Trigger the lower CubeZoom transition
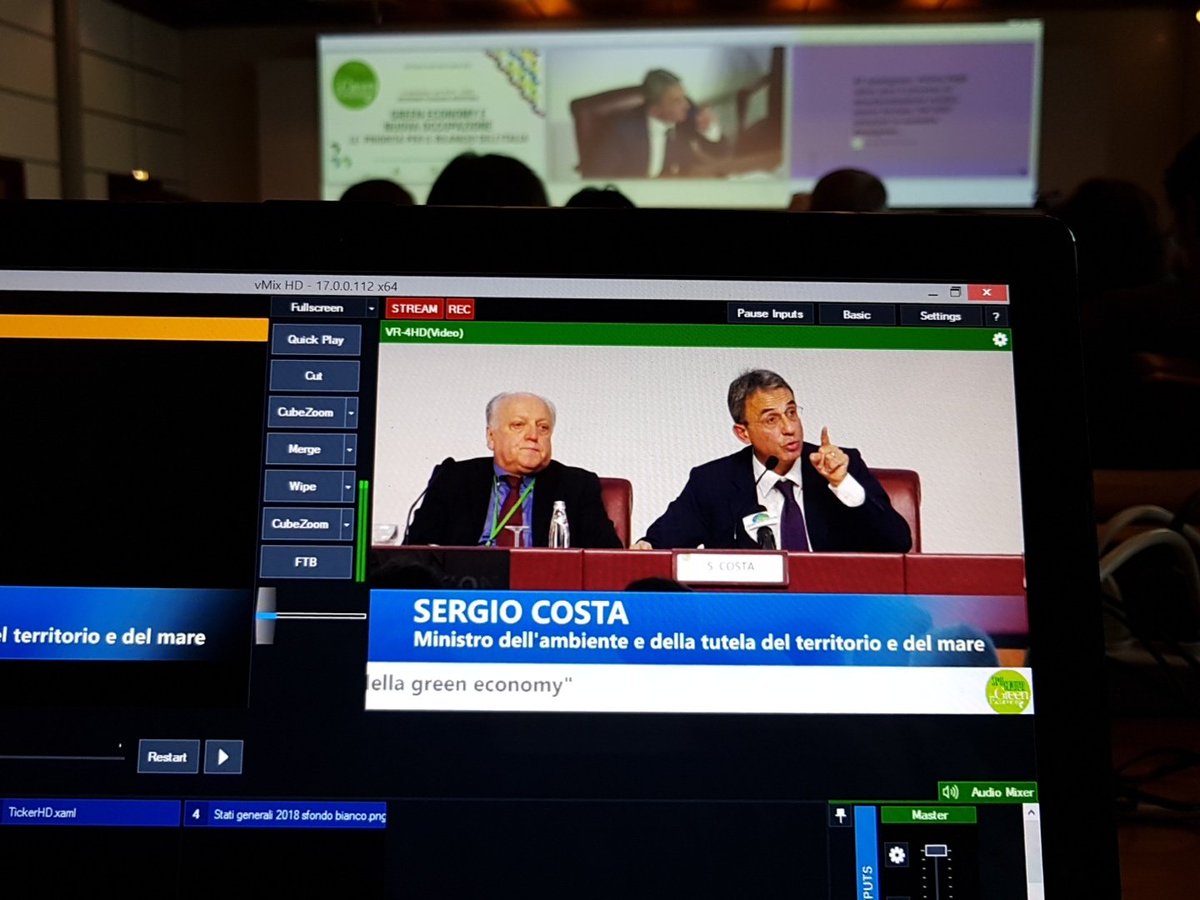 pyautogui.click(x=300, y=523)
